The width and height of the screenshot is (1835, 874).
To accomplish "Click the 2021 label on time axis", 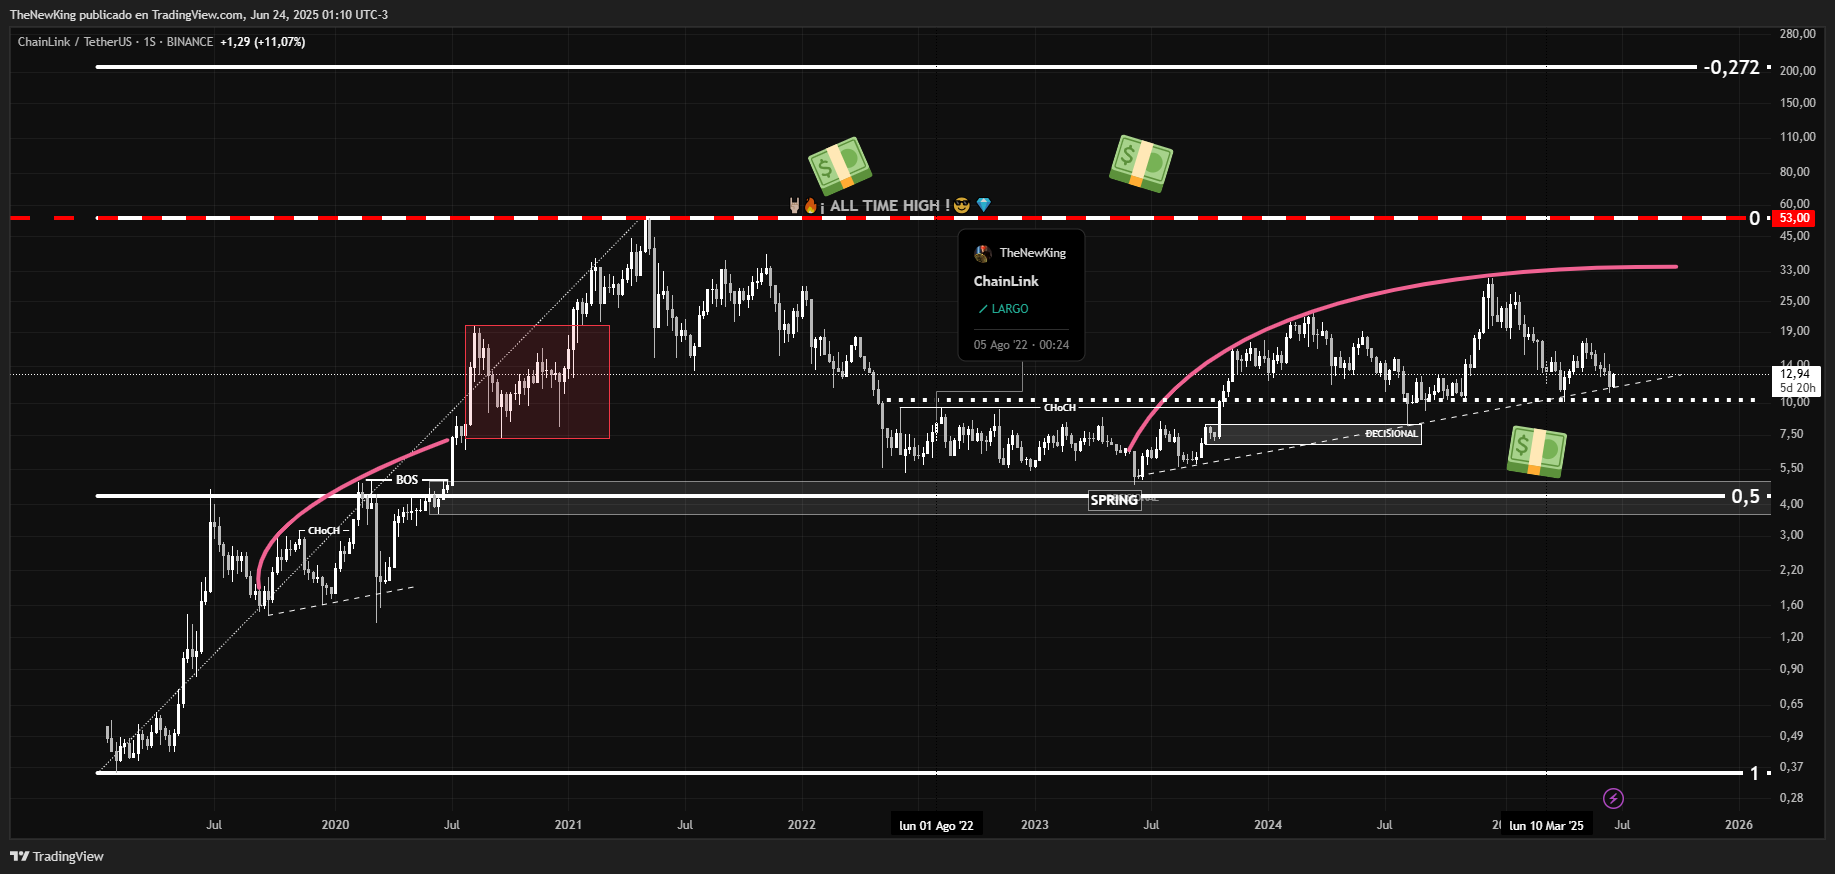I will click(x=568, y=825).
